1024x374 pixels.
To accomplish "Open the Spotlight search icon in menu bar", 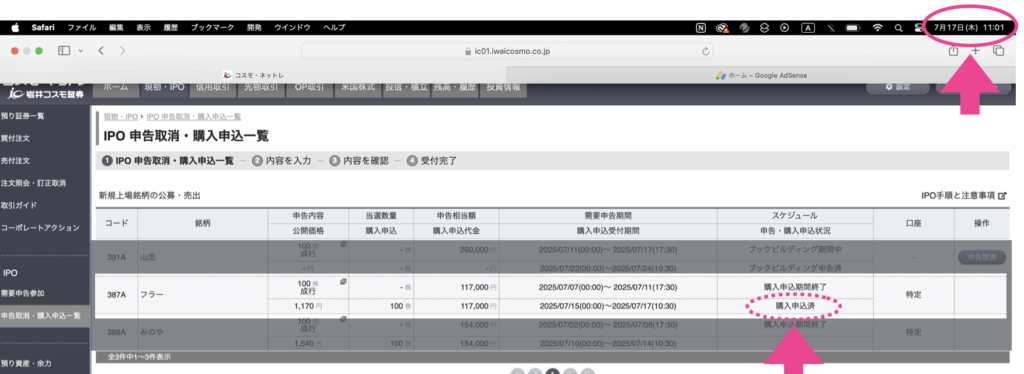I will pos(899,28).
